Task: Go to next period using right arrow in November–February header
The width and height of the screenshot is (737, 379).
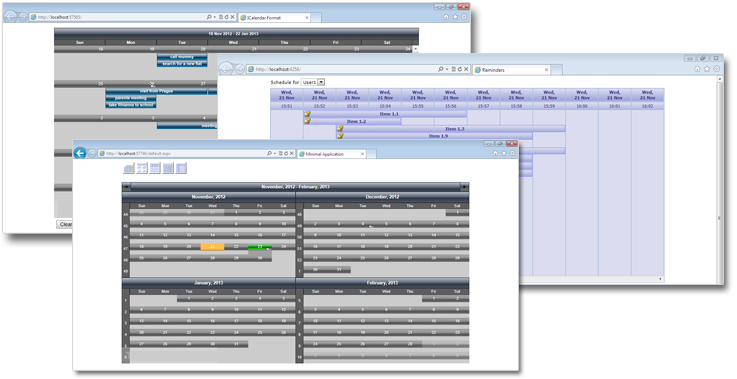Action: pos(464,187)
